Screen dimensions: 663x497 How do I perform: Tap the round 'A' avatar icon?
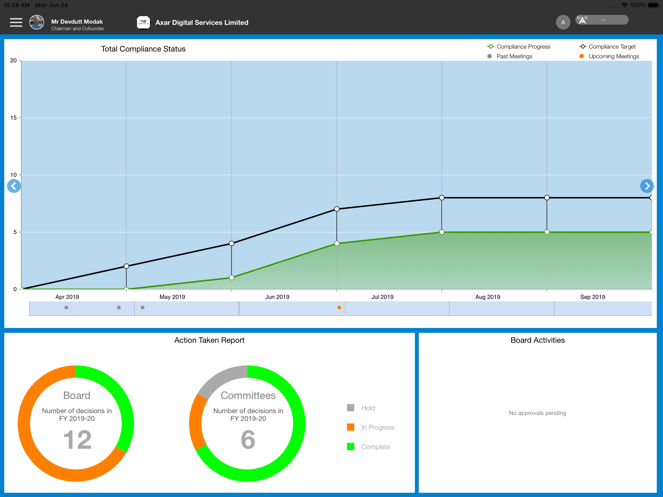(563, 22)
